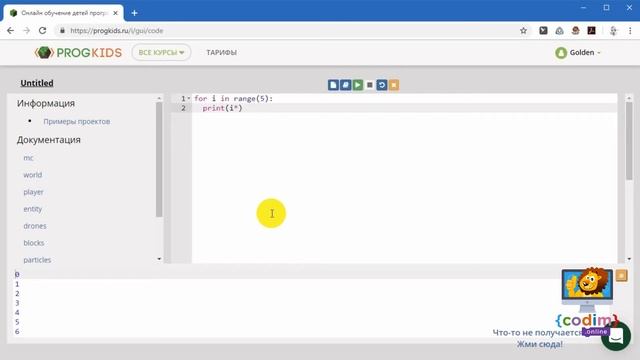Click the third browser extension icon
Viewport: 640px width, 360px height.
coord(576,31)
